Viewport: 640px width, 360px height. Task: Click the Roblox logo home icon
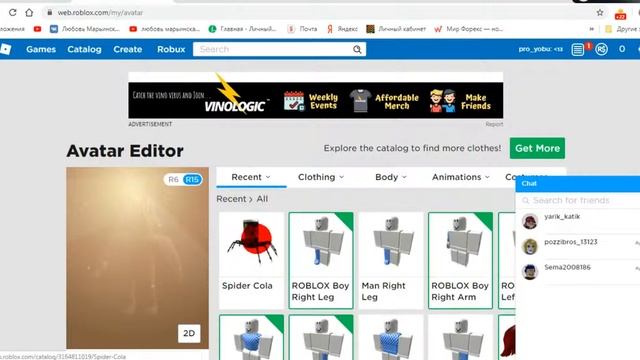click(6, 49)
